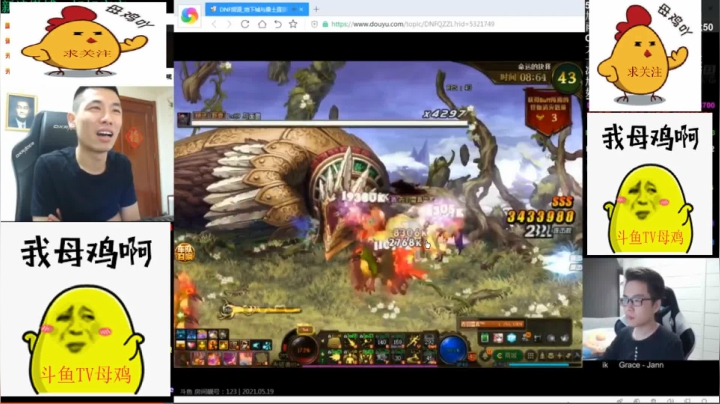Screen dimensions: 720x404
Task: Click the green 43 round badge
Action: [x=566, y=78]
